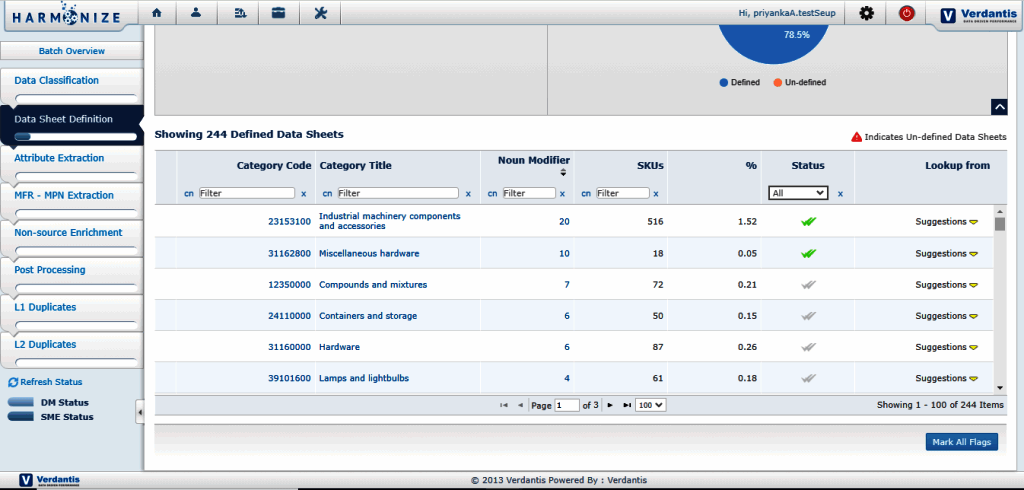This screenshot has height=490, width=1024.
Task: Open the Status filter All dropdown
Action: (x=797, y=193)
